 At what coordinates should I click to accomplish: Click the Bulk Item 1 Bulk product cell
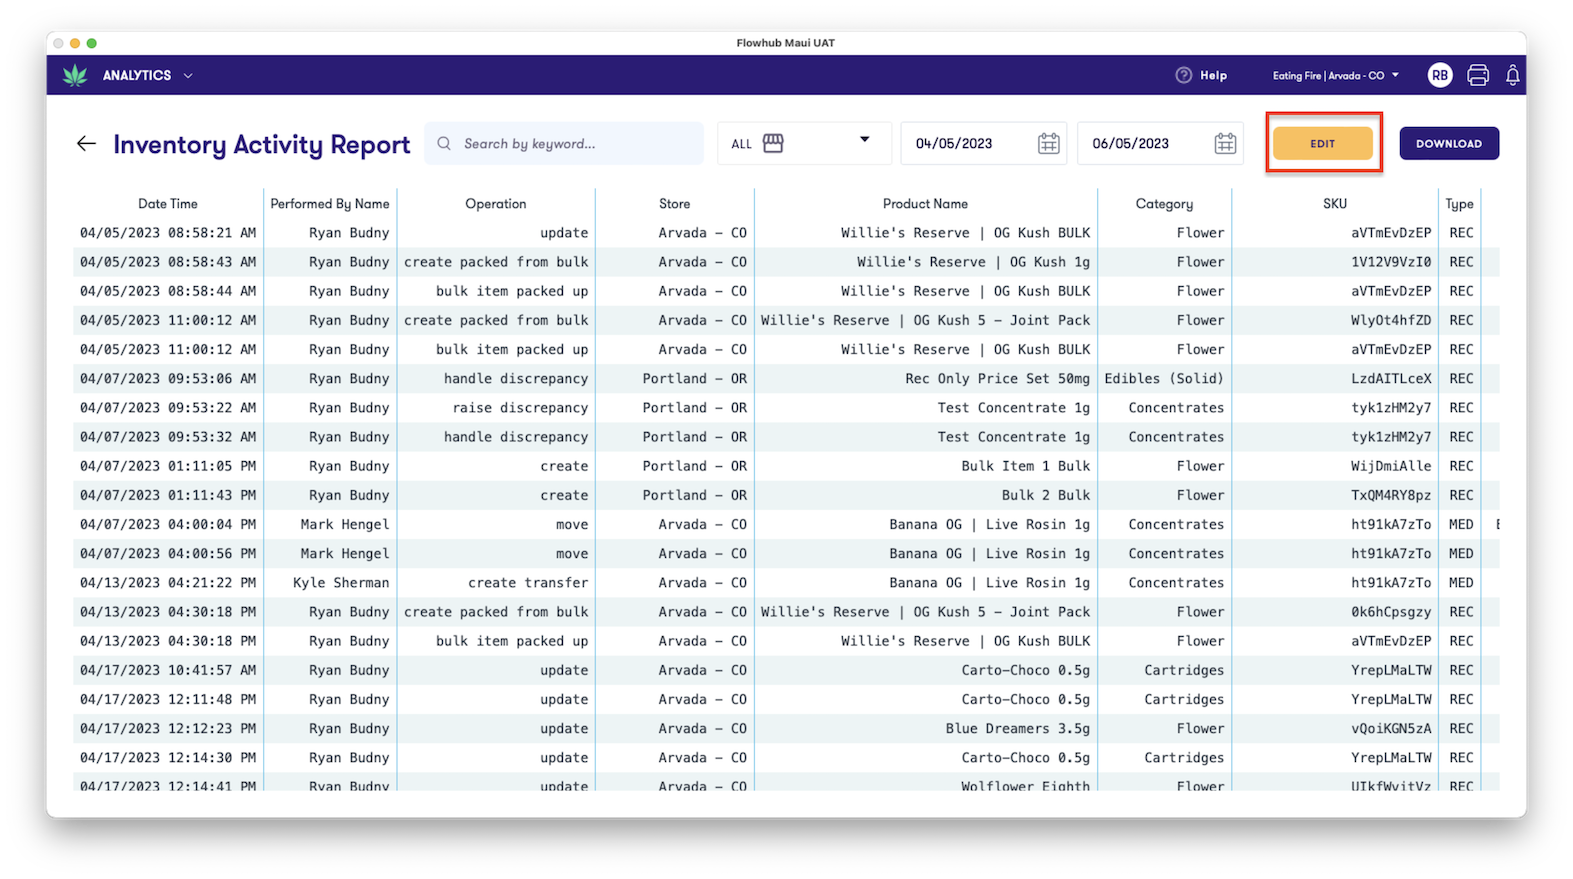(1026, 466)
